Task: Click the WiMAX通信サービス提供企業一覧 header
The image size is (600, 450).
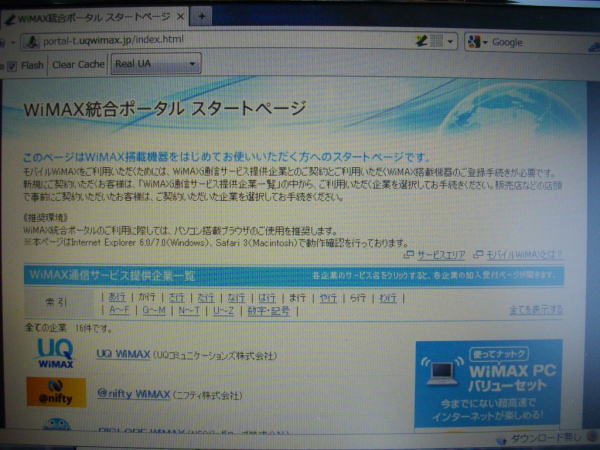Action: [112, 276]
